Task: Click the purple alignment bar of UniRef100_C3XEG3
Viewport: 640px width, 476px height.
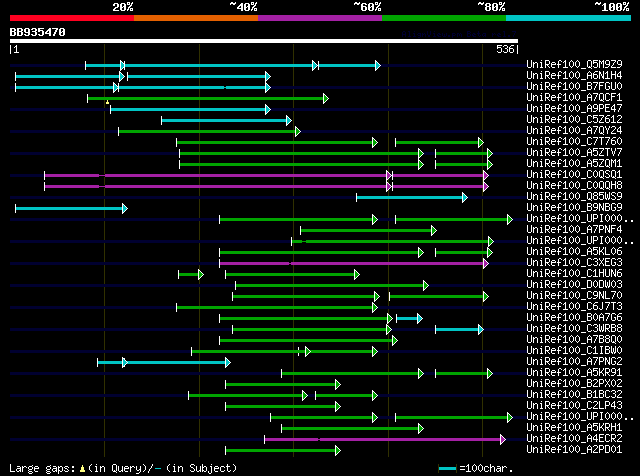Action: tap(354, 264)
